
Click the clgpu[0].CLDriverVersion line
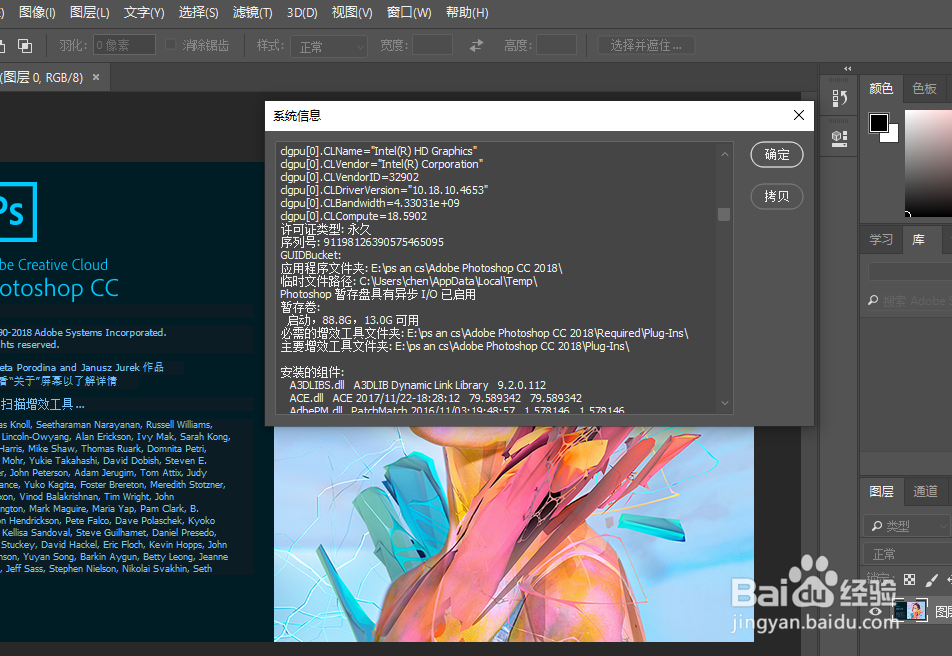(384, 190)
